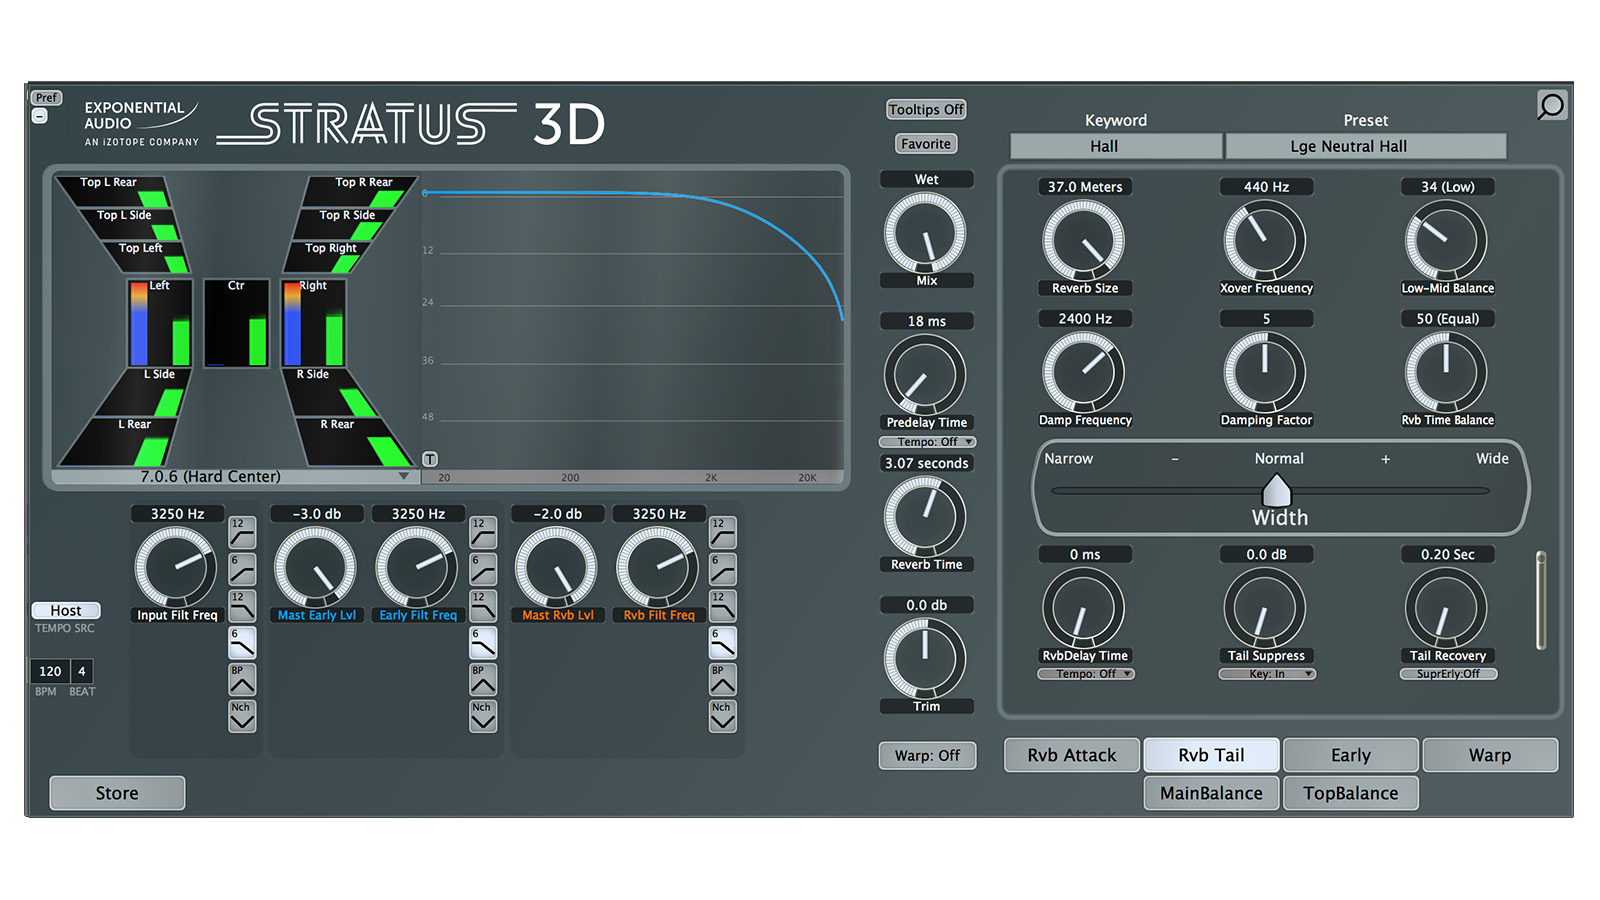Toggle the Favorite button
This screenshot has height=900, width=1600.
coord(926,144)
